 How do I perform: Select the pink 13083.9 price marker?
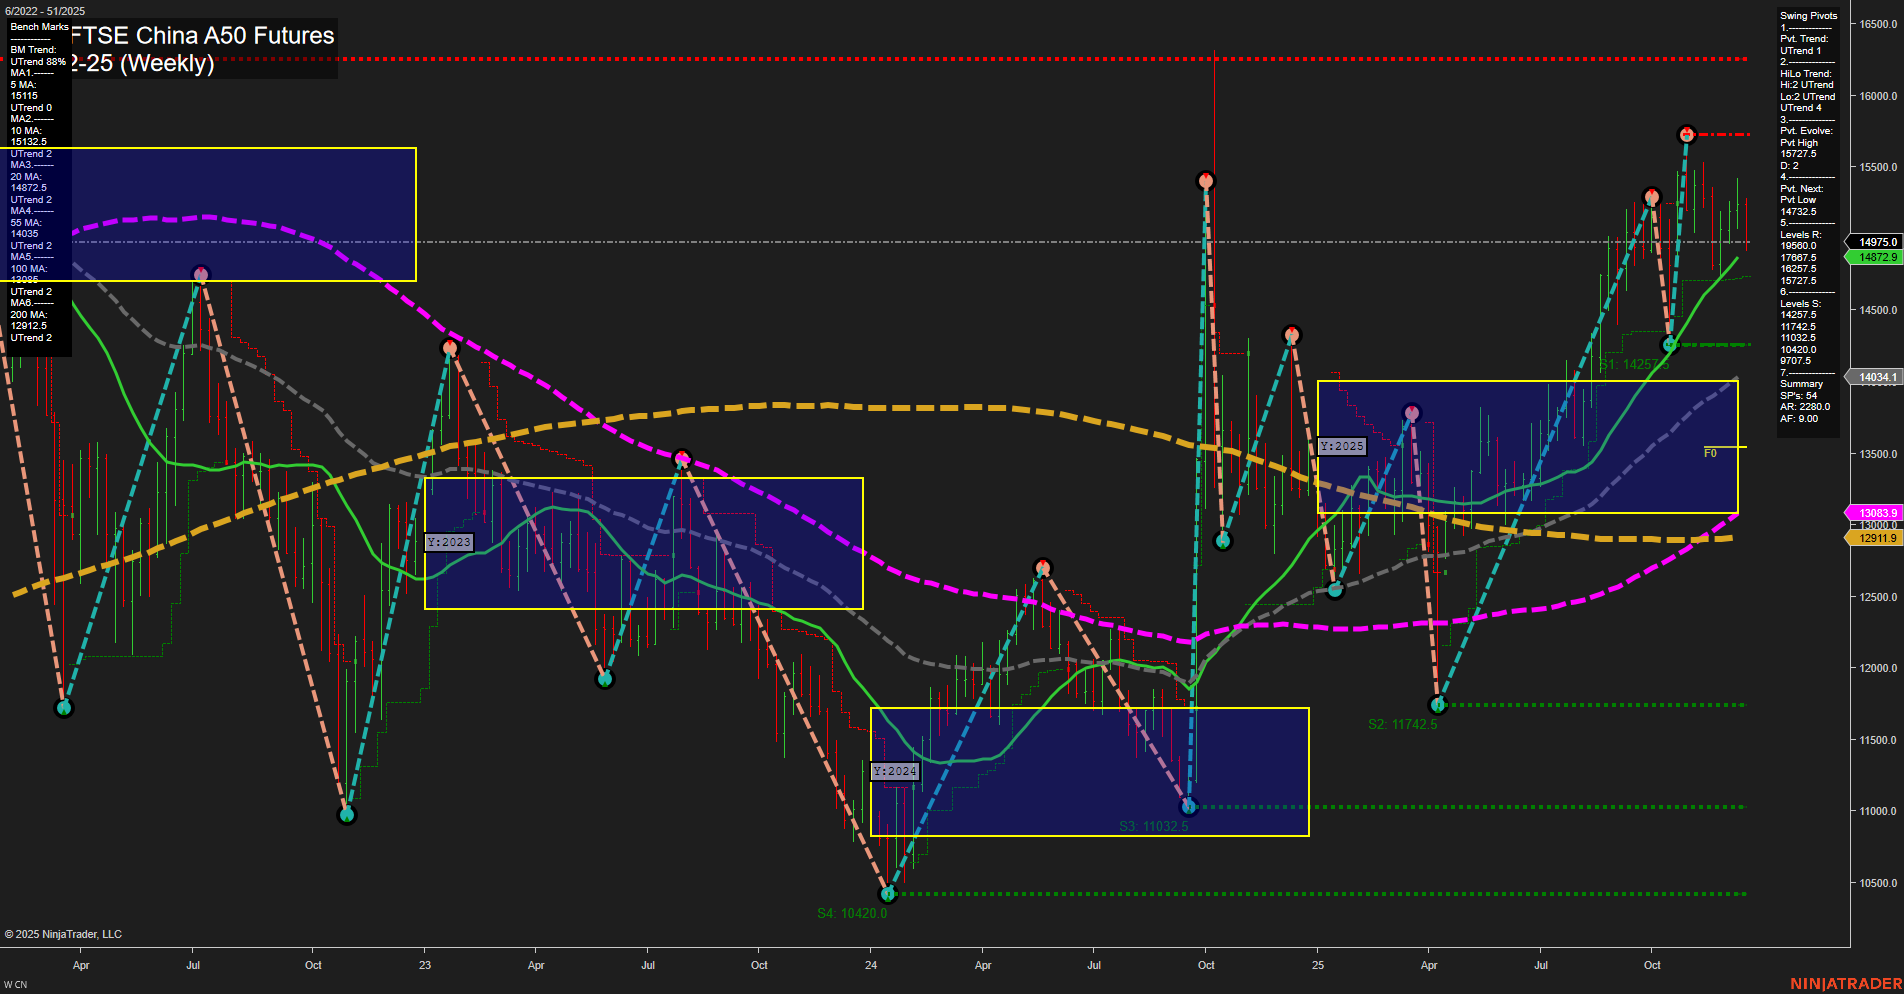point(1876,512)
